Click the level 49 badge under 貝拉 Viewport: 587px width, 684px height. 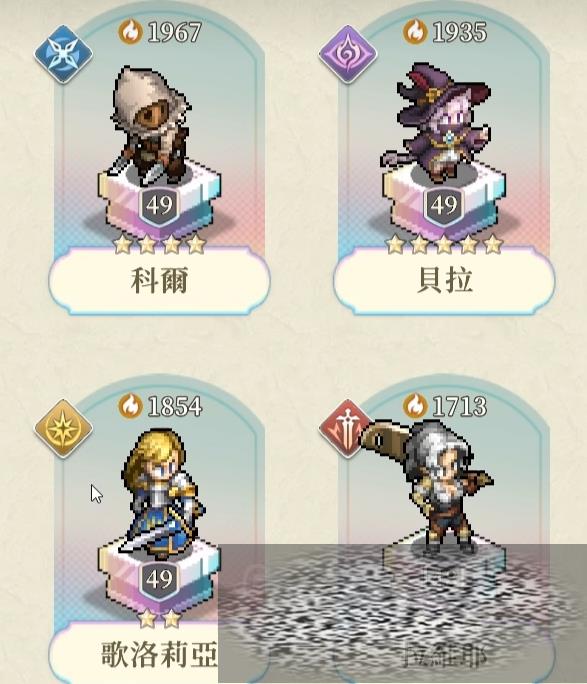click(x=444, y=205)
